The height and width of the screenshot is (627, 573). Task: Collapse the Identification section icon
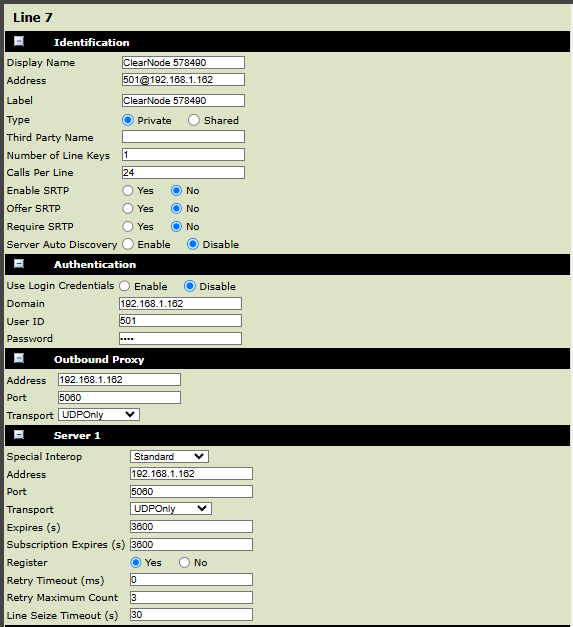pyautogui.click(x=19, y=41)
